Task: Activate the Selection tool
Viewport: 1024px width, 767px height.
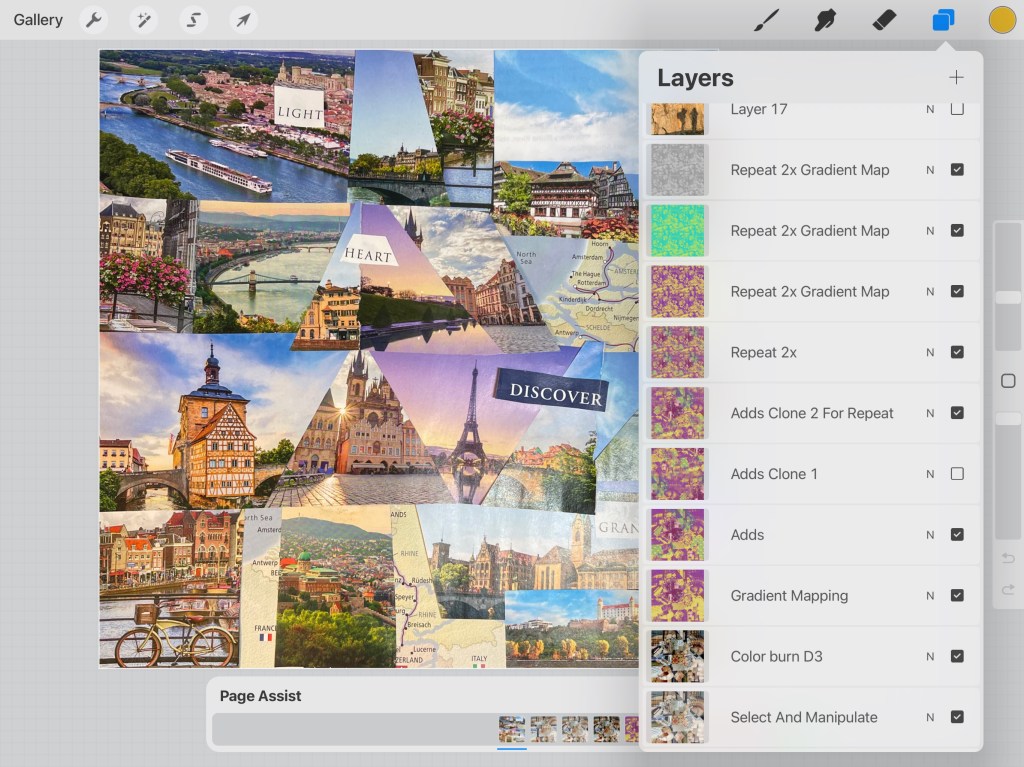Action: 193,20
